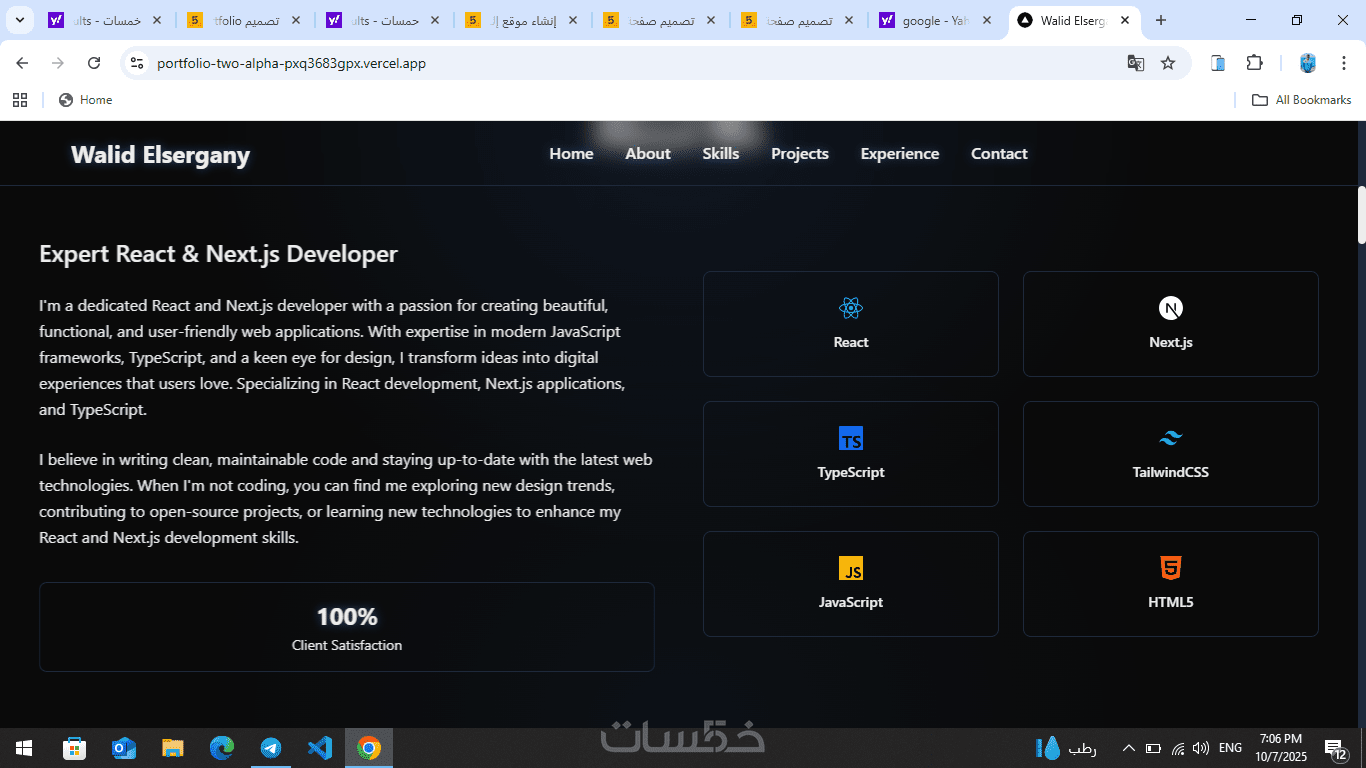Close the 'google - Yah' tab

pos(987,20)
